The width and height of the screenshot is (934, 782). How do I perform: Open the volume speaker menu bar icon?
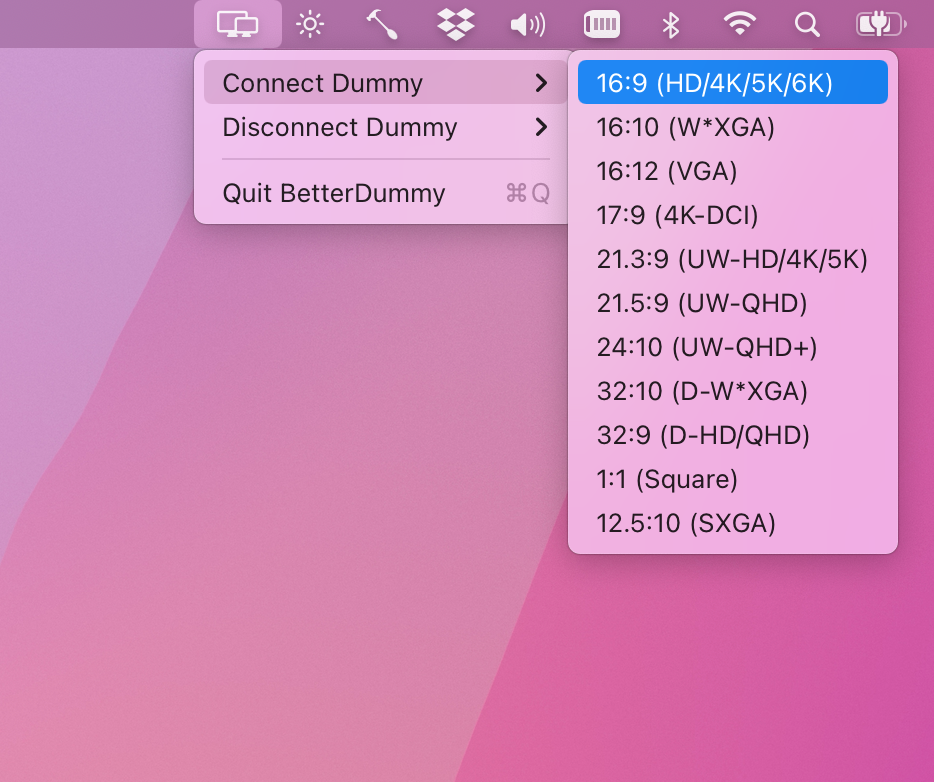click(x=528, y=25)
